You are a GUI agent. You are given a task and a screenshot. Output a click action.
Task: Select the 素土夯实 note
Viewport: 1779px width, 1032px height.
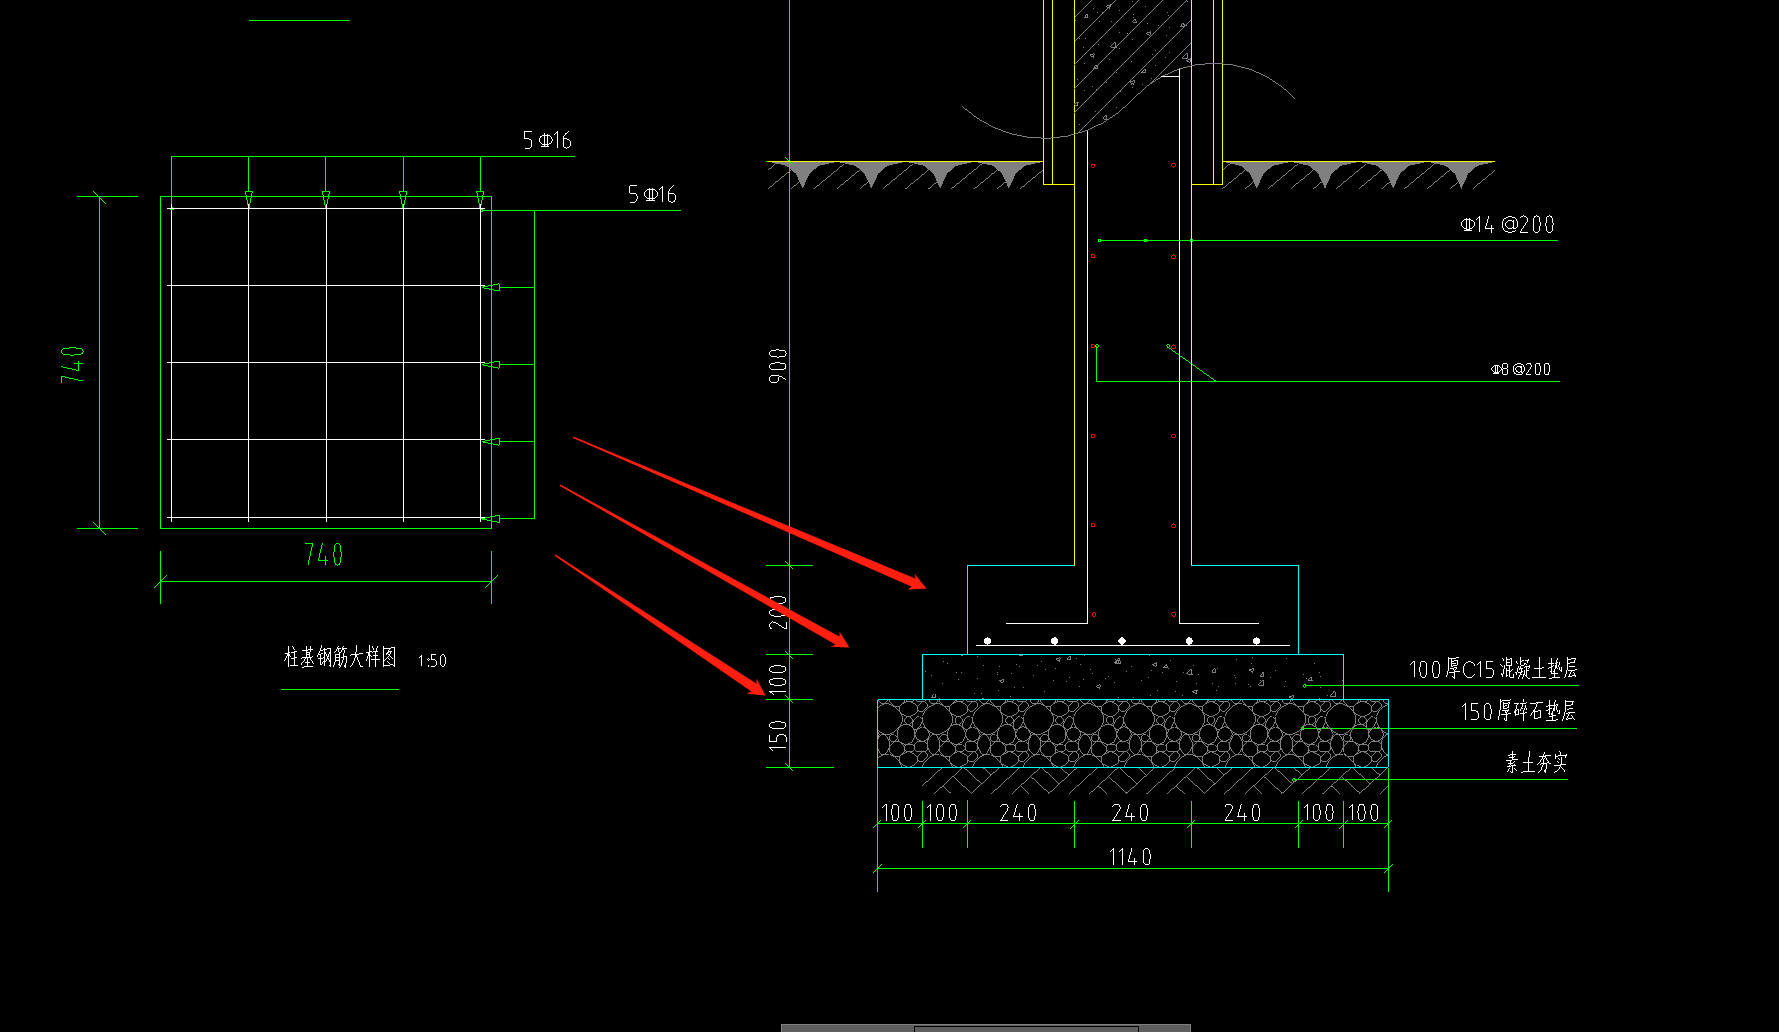(1536, 763)
